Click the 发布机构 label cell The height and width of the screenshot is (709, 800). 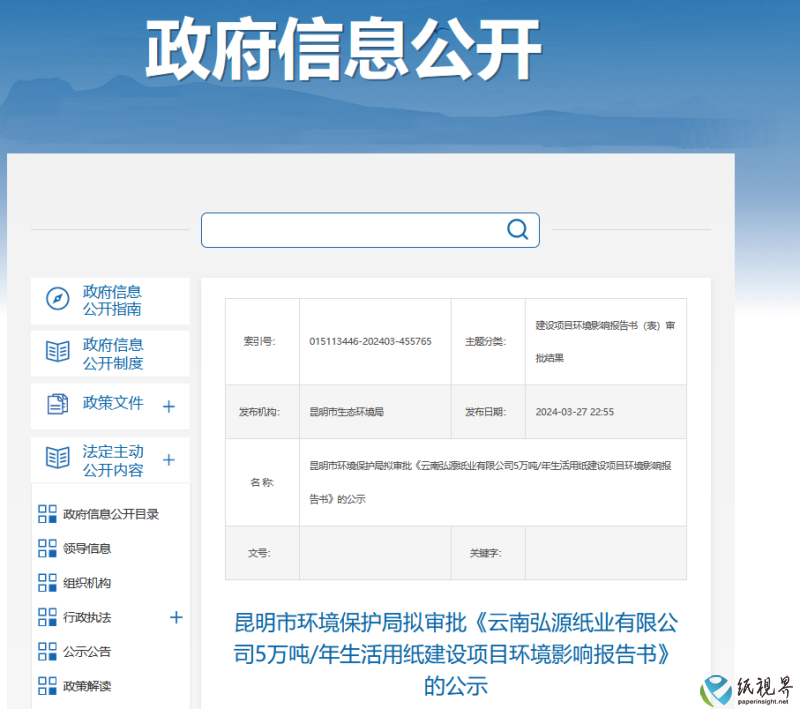262,412
